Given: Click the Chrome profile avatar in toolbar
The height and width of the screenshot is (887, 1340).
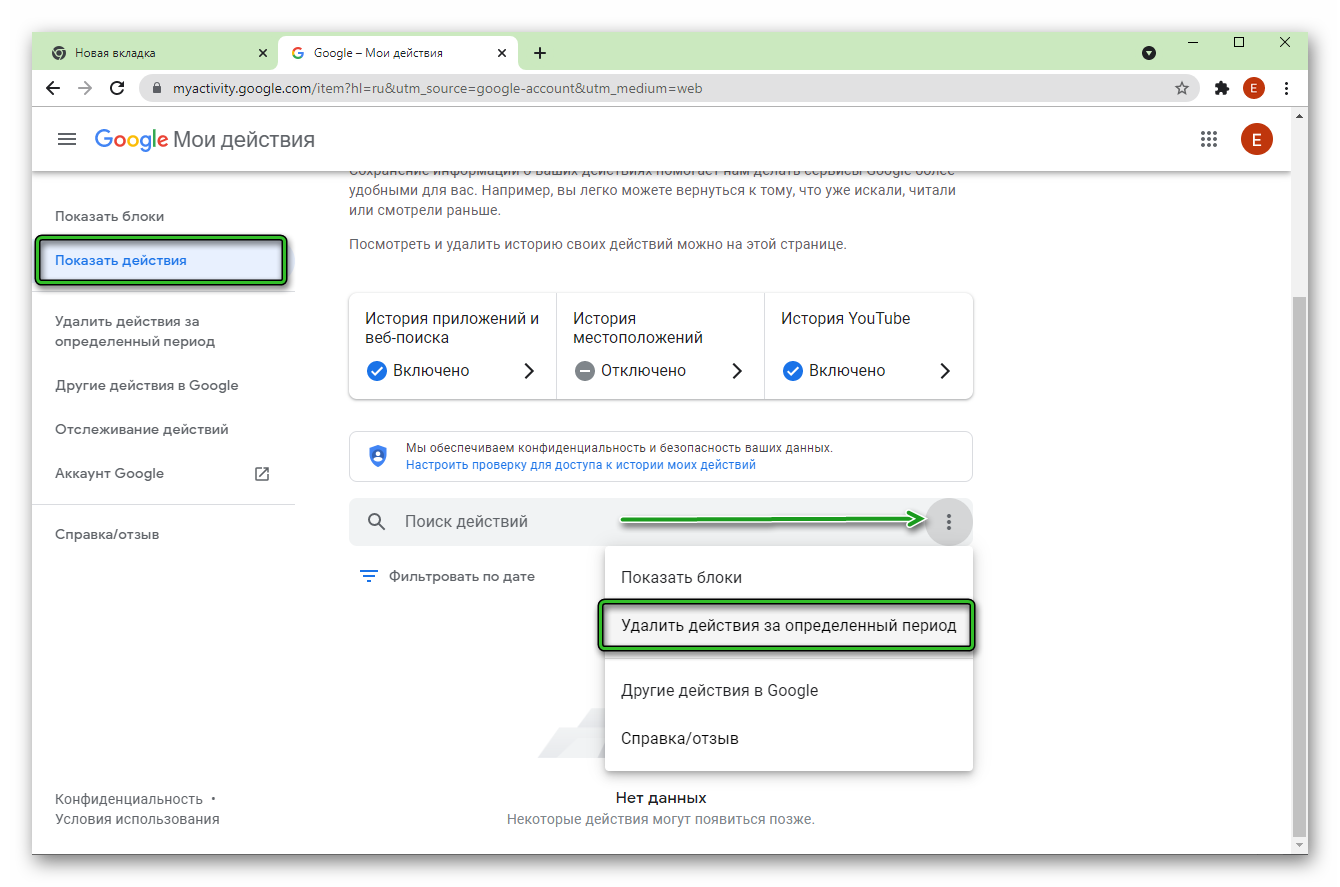Looking at the screenshot, I should (x=1254, y=88).
